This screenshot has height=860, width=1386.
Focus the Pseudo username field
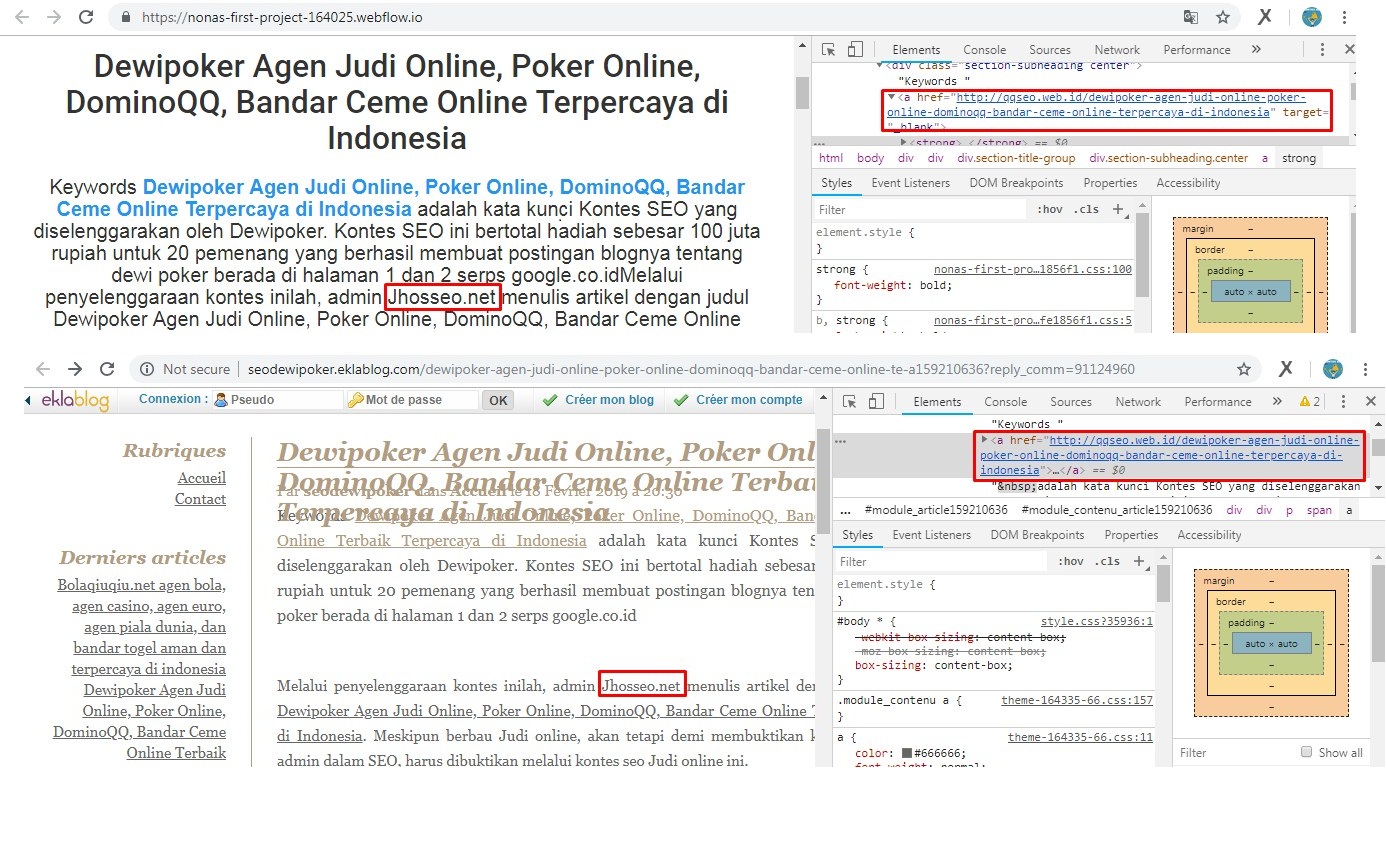coord(278,400)
